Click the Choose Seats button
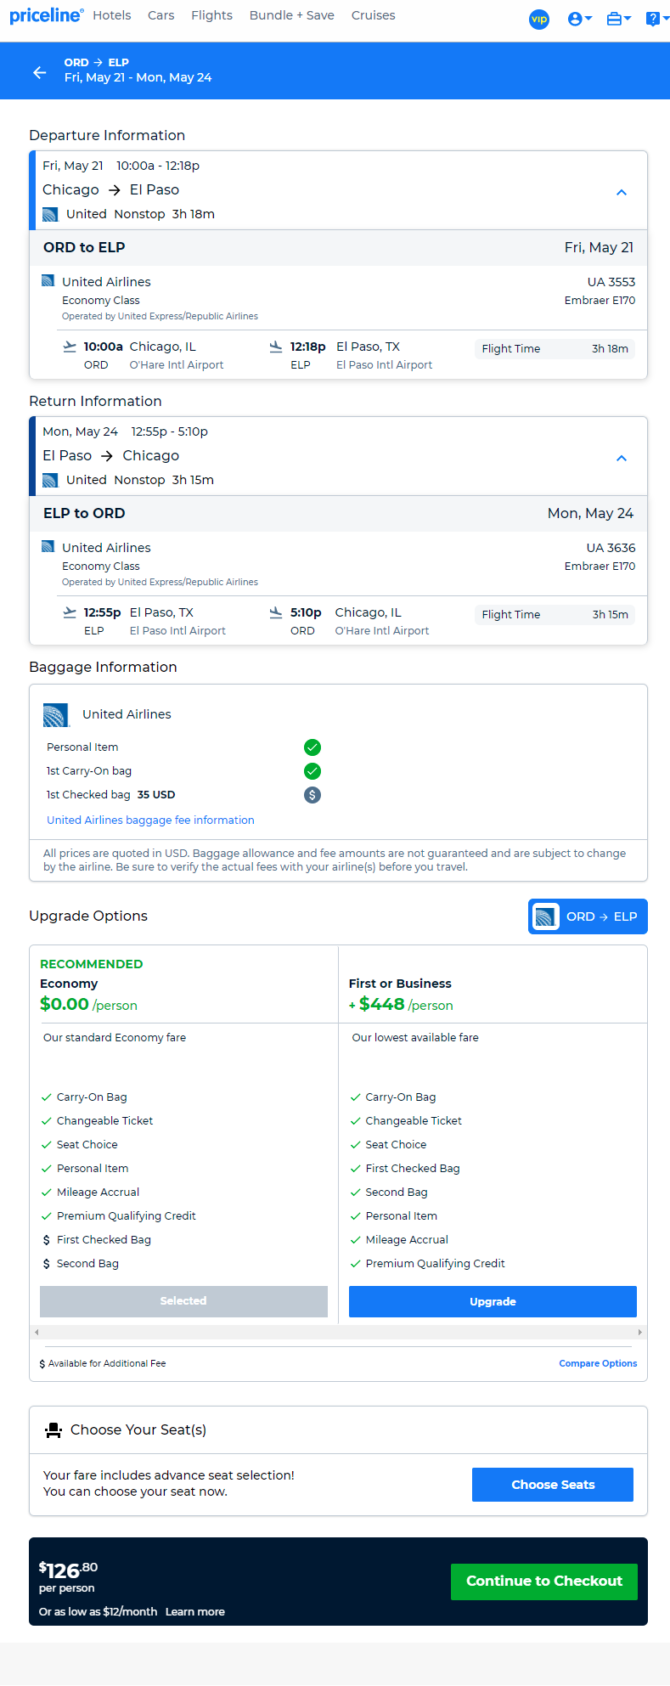670x1686 pixels. 553,1485
